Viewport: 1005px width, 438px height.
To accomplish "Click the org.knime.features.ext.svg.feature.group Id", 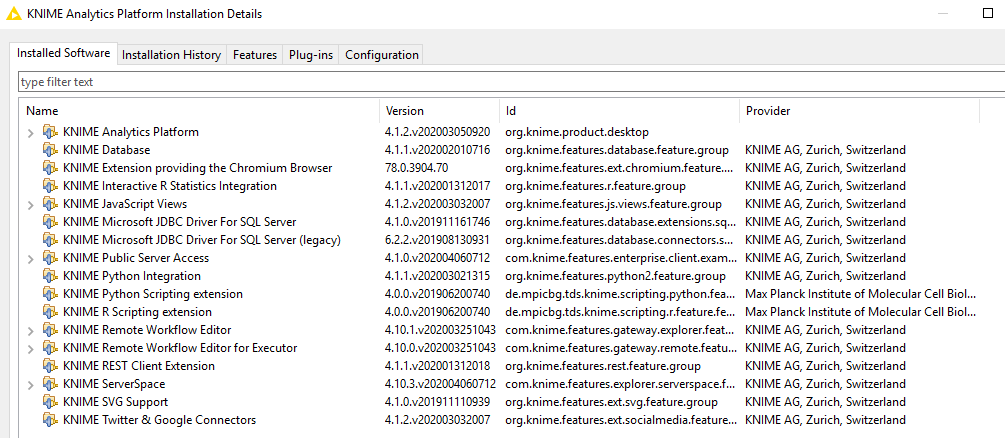I will pos(611,401).
